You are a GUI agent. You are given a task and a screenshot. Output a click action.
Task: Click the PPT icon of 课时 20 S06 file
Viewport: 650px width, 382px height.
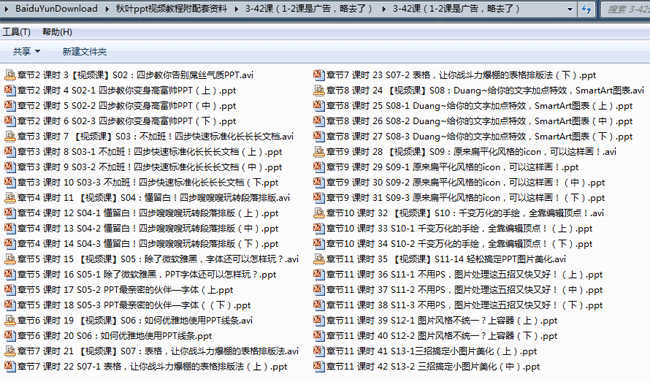coord(10,336)
